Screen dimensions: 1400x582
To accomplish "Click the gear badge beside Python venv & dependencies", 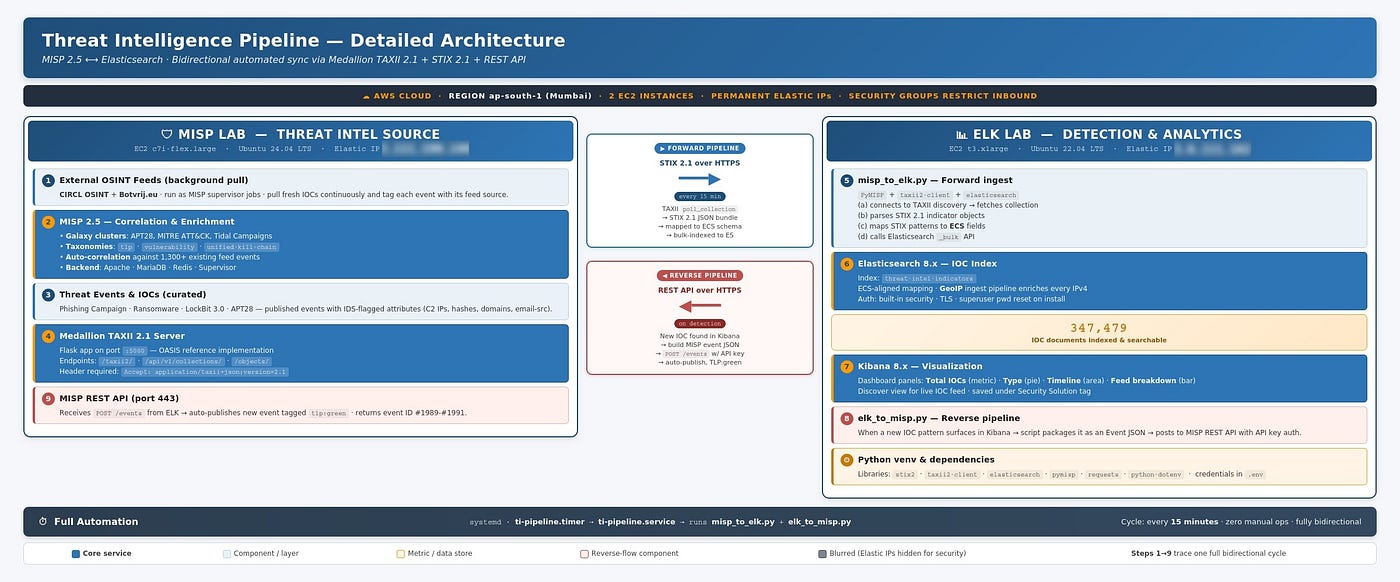I will [x=847, y=460].
